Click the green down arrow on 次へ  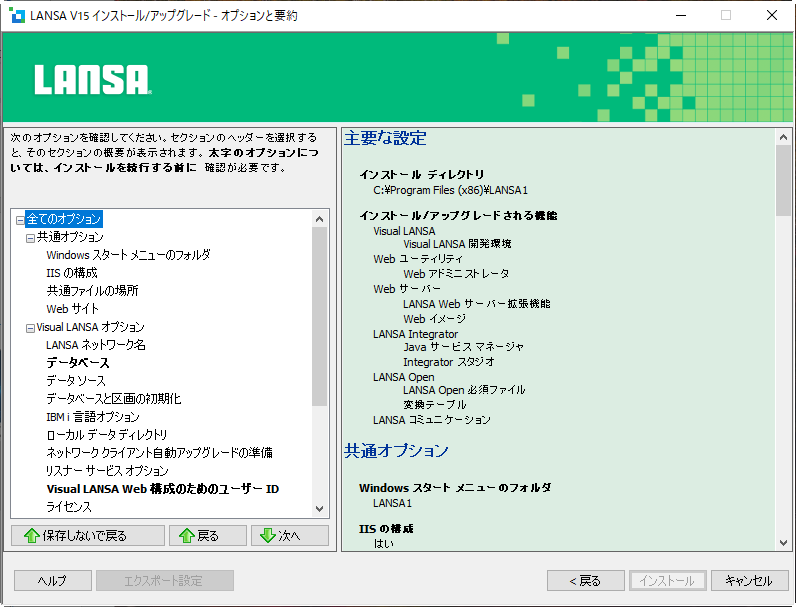tap(268, 535)
